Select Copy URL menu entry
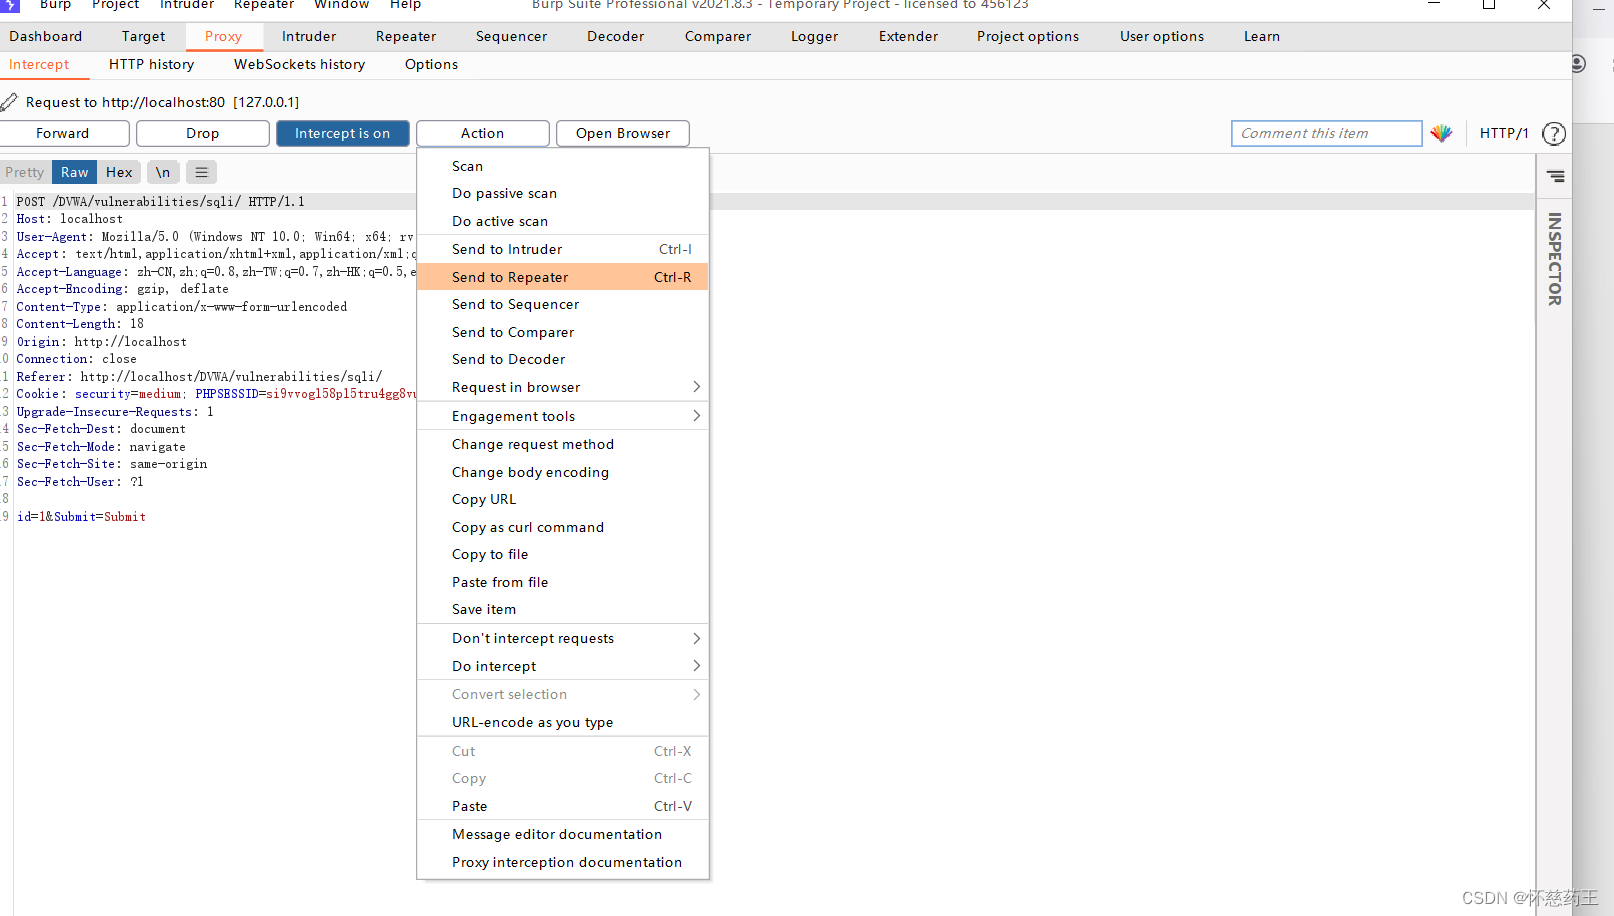Screen dimensions: 1614x916 pyautogui.click(x=562, y=499)
